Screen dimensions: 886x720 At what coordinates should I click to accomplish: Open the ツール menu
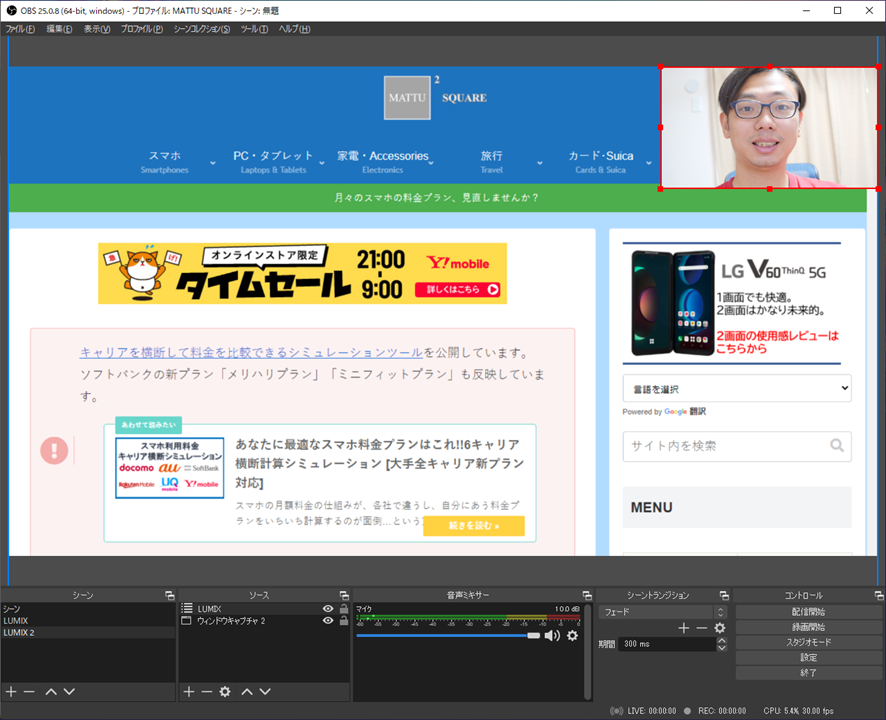[254, 29]
